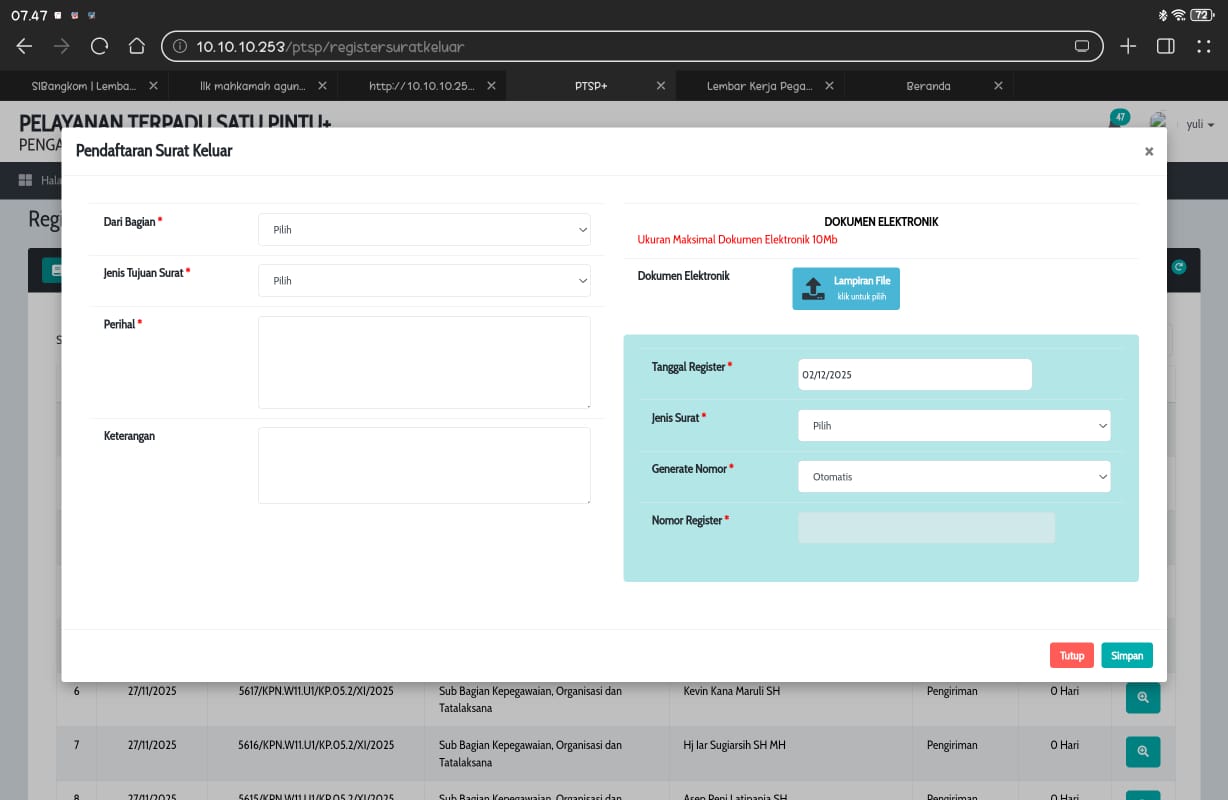Click magnifier detail icon for row 6

1142,697
